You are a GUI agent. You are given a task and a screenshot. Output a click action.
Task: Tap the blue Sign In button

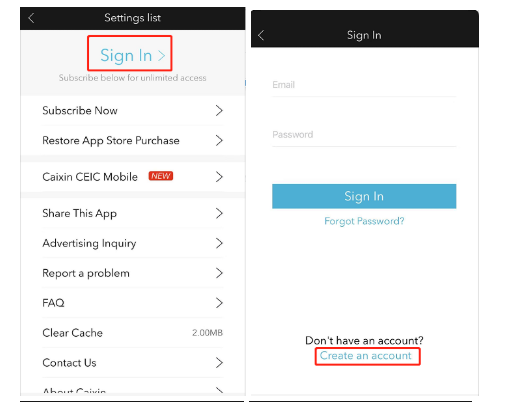tap(364, 196)
